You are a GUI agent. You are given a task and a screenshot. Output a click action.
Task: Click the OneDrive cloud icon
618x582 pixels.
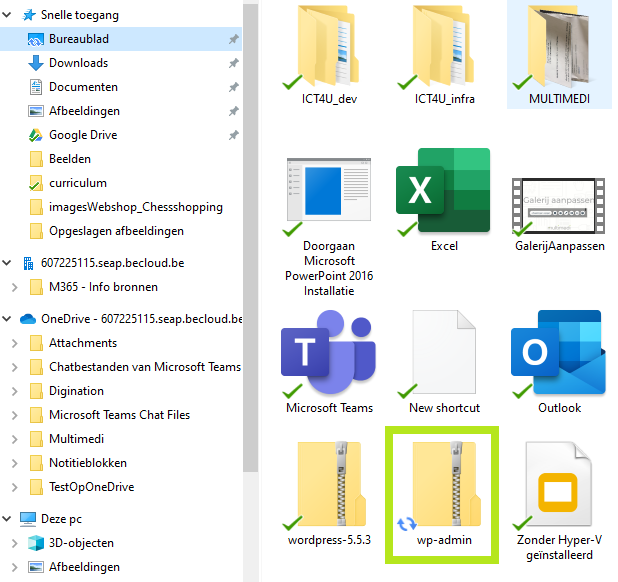click(x=28, y=319)
